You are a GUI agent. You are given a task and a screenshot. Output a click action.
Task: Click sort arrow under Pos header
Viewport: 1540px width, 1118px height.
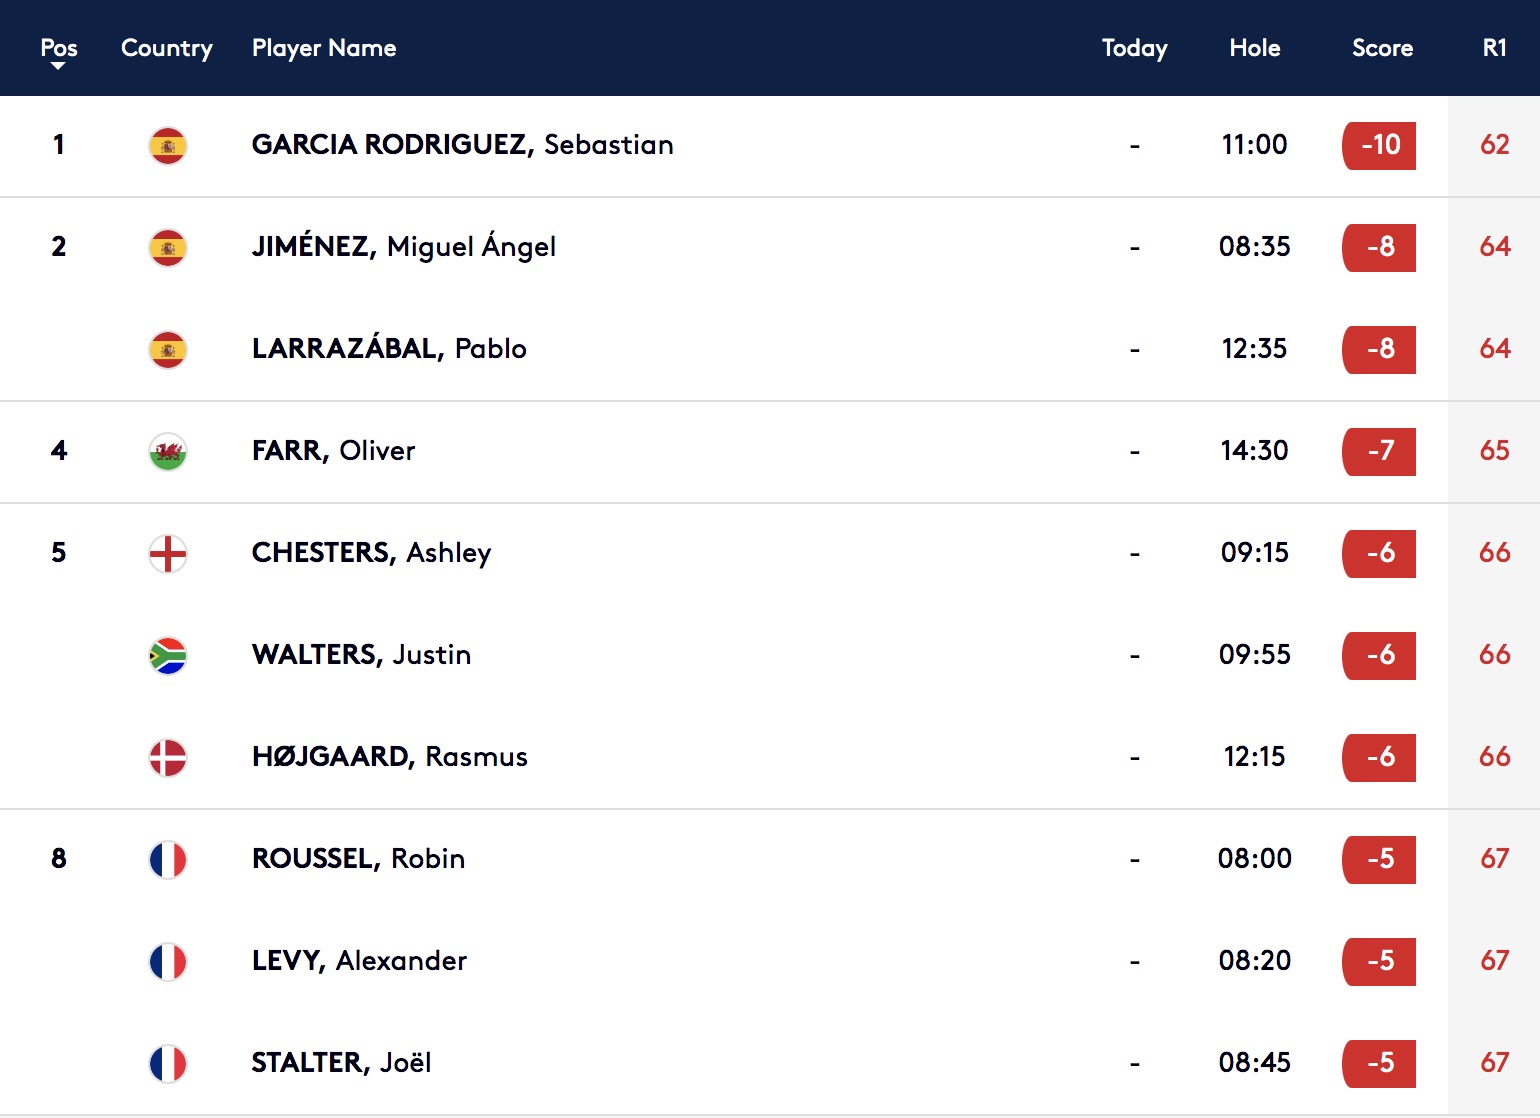pyautogui.click(x=58, y=66)
